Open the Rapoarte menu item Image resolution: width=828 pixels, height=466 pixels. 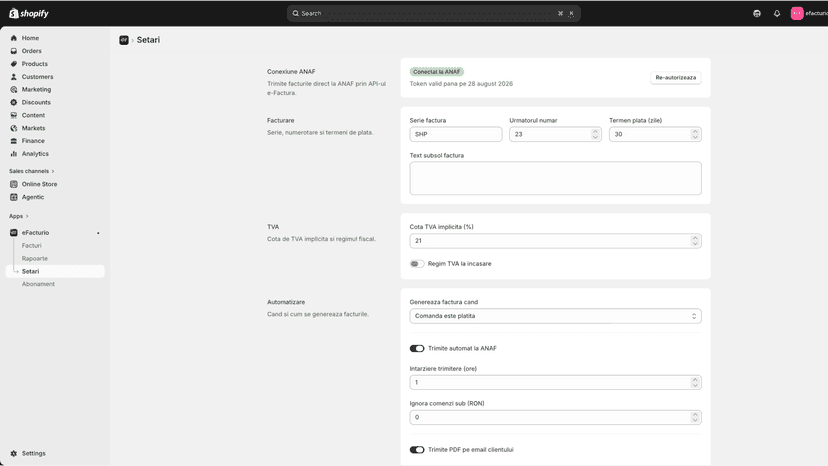pos(35,258)
